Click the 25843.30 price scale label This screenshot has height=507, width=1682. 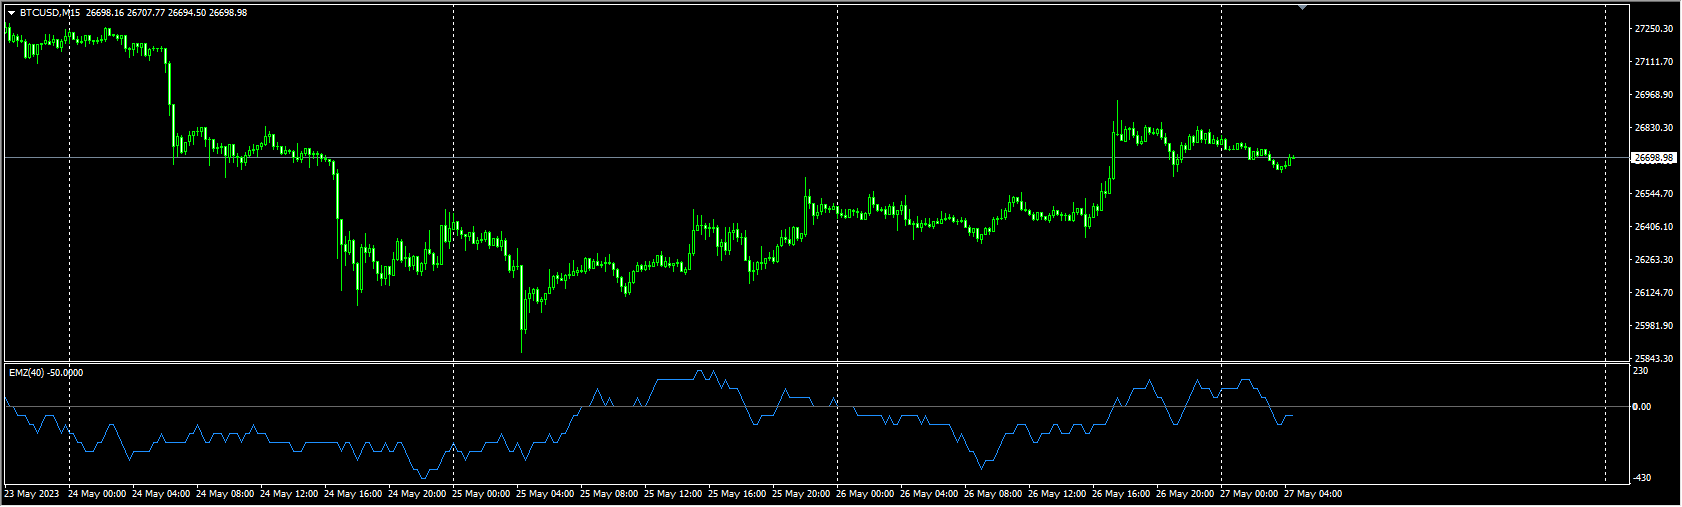point(1653,359)
